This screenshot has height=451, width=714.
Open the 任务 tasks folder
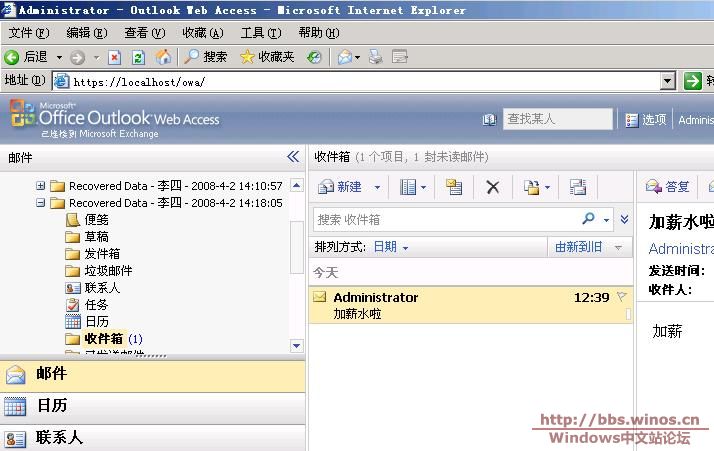pos(96,304)
